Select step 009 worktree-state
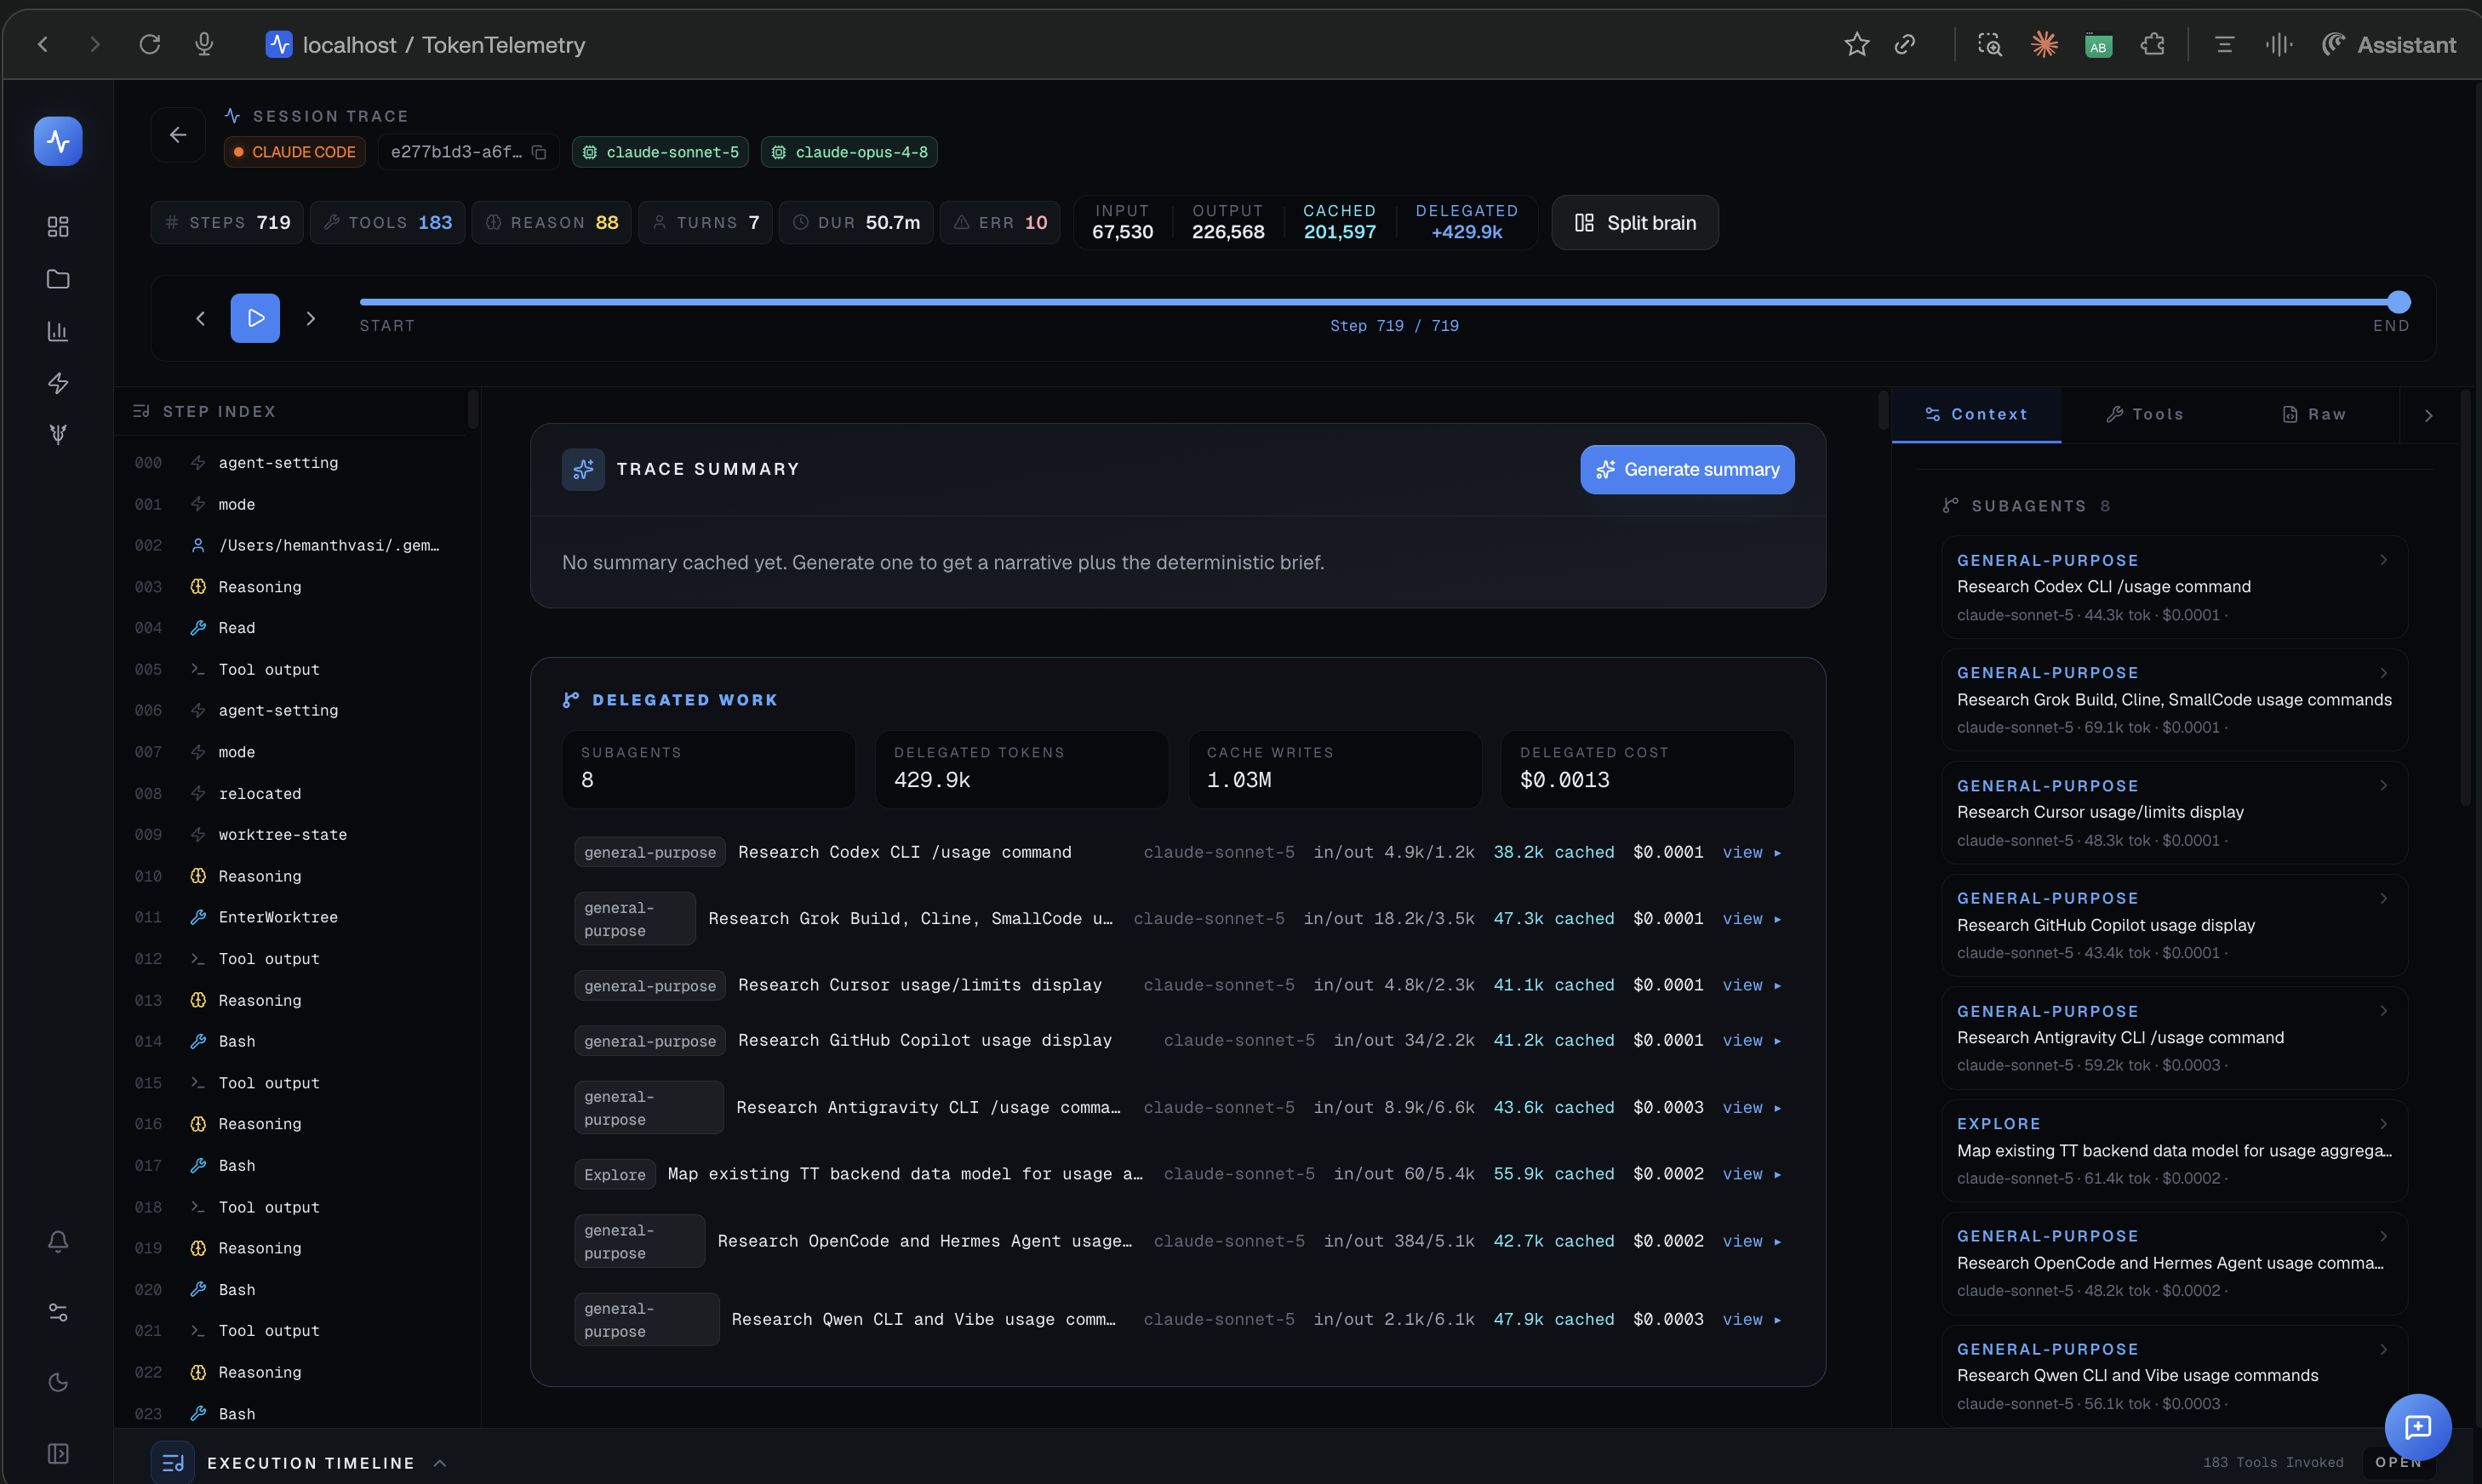The image size is (2482, 1484). coord(291,834)
